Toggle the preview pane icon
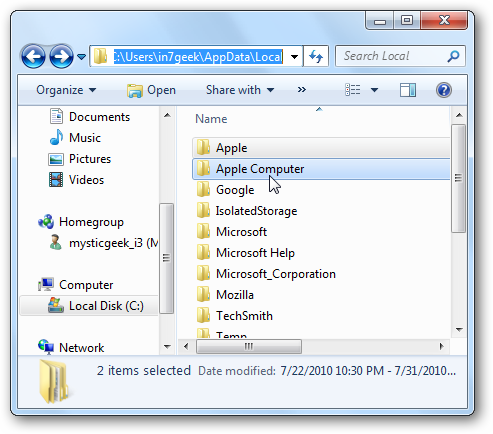This screenshot has width=493, height=434. [408, 90]
